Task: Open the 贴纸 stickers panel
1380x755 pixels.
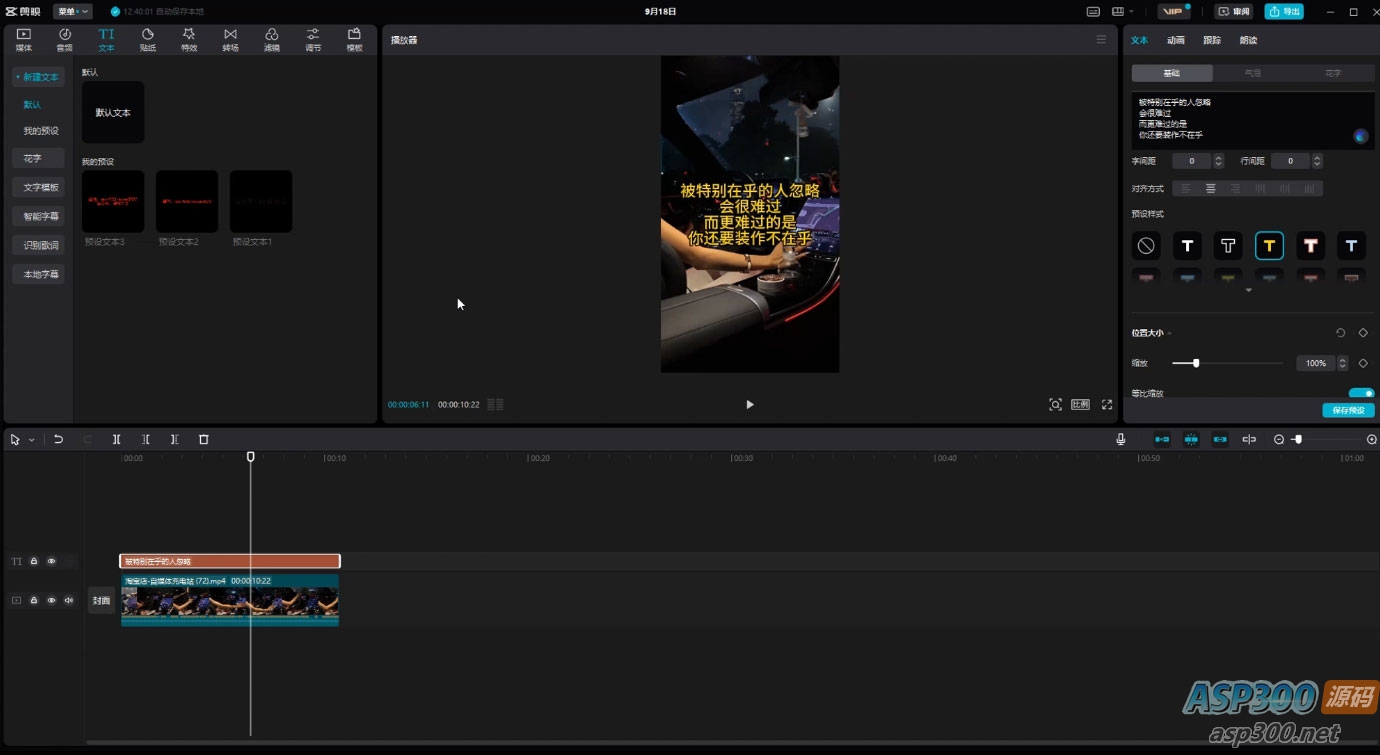Action: tap(147, 39)
